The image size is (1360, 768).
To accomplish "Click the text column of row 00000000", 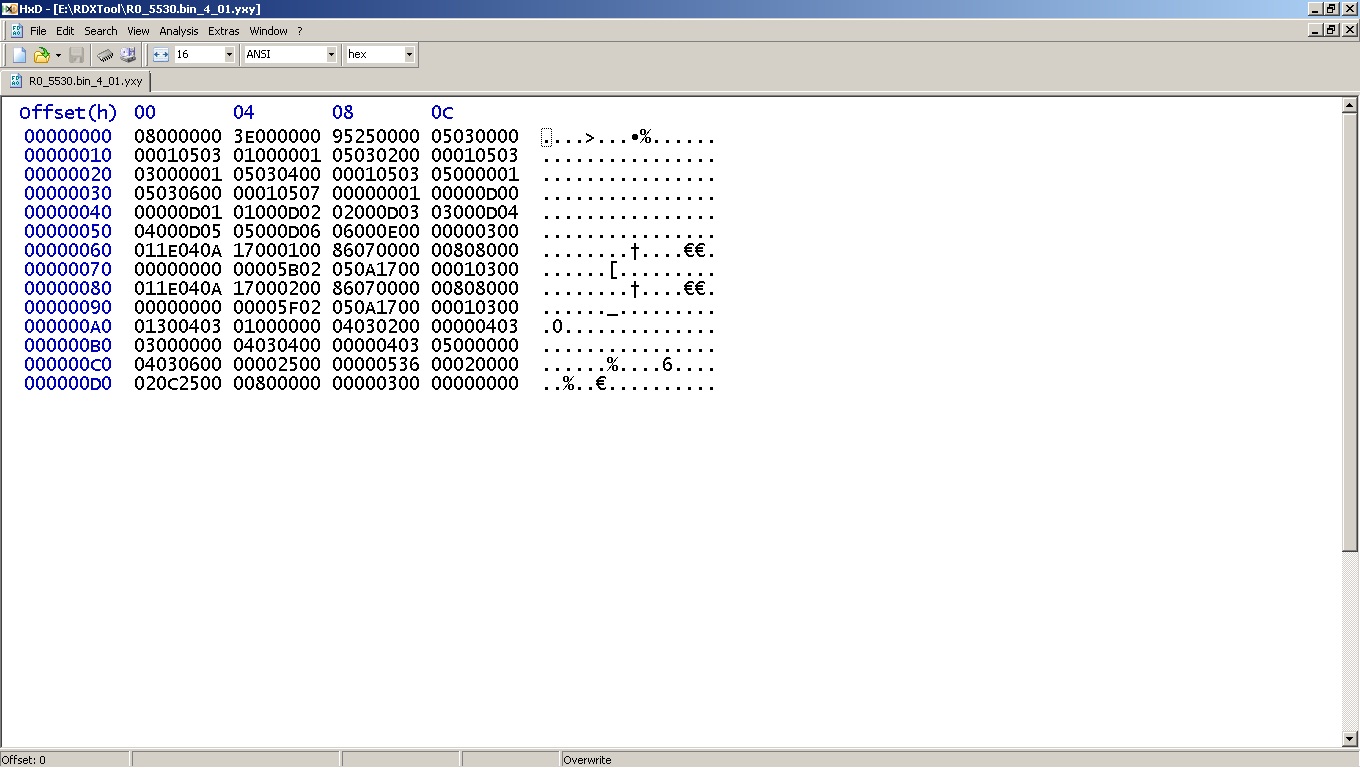I will coord(629,137).
